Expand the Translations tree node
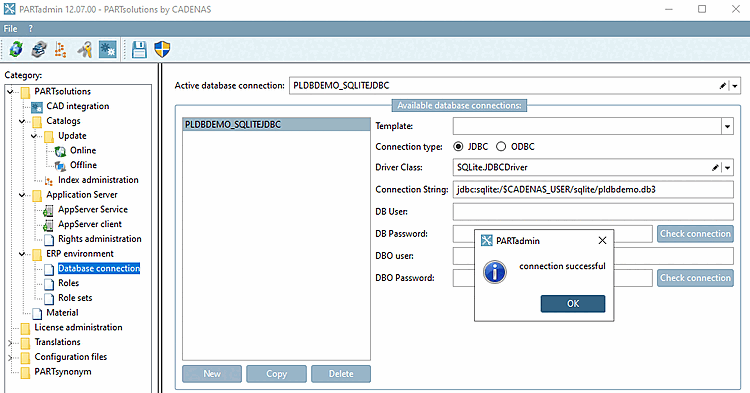The height and width of the screenshot is (393, 750). pyautogui.click(x=10, y=342)
